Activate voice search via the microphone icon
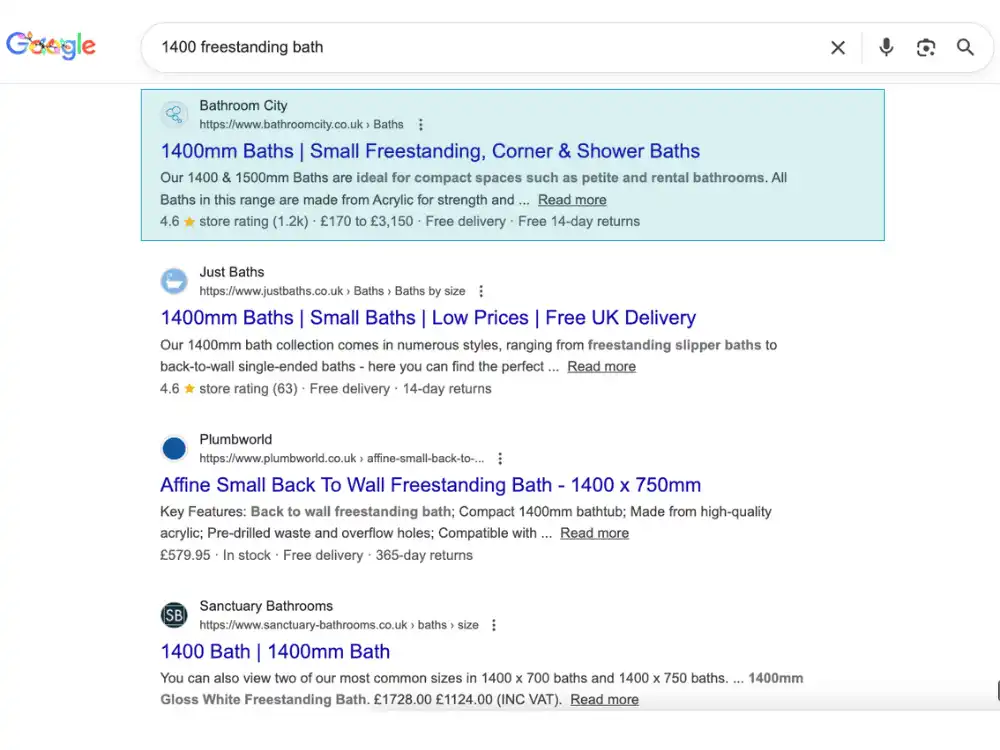 pos(886,47)
